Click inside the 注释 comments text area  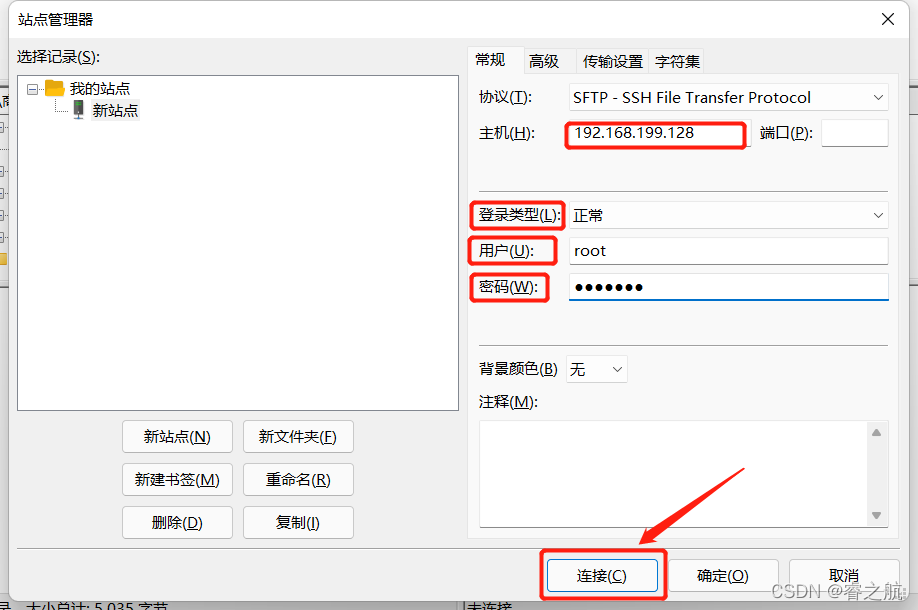673,474
